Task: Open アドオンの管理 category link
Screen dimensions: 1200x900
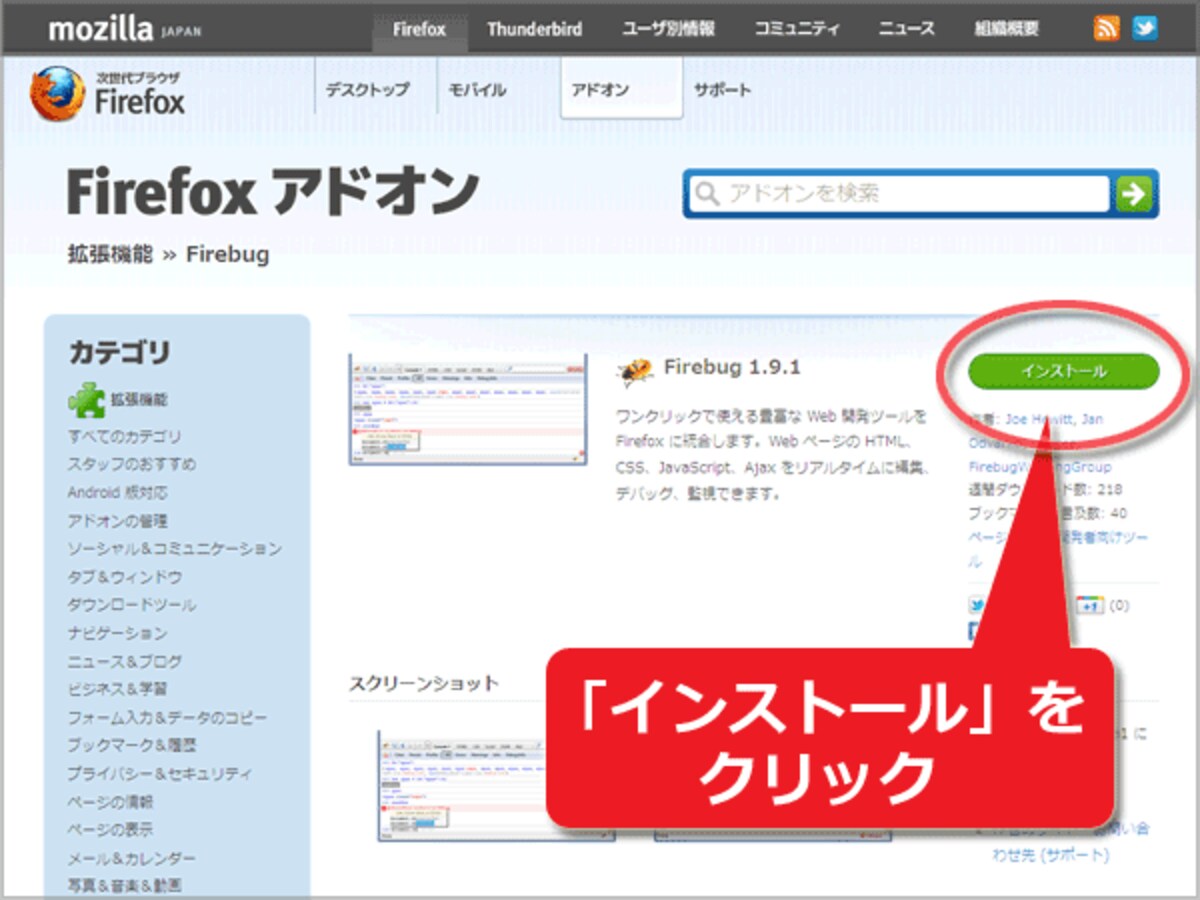Action: (x=118, y=521)
